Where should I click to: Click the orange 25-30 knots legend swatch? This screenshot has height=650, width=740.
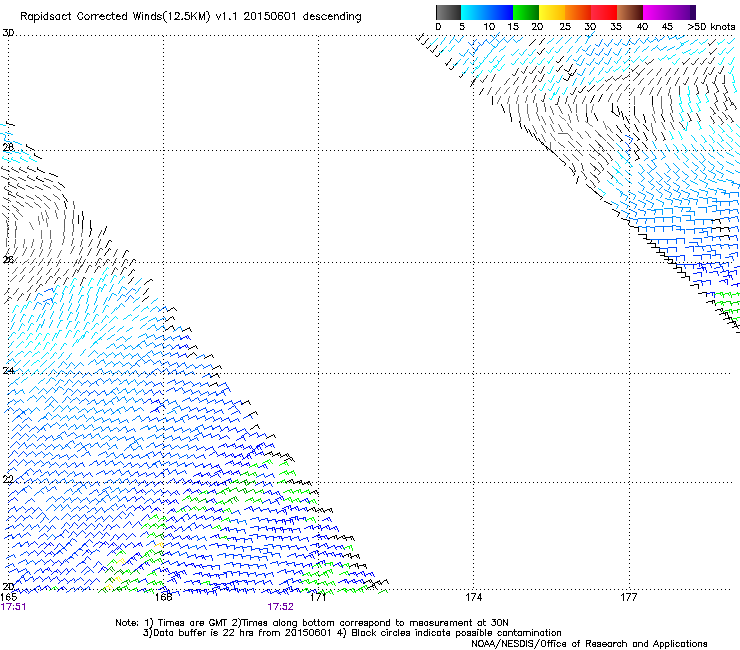578,12
